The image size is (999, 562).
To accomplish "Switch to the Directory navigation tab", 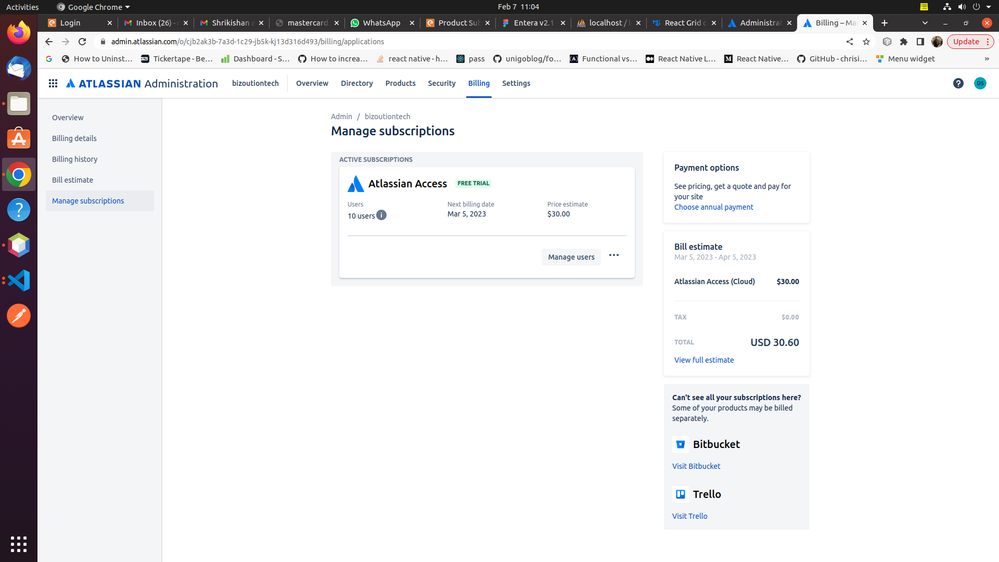I will [356, 84].
